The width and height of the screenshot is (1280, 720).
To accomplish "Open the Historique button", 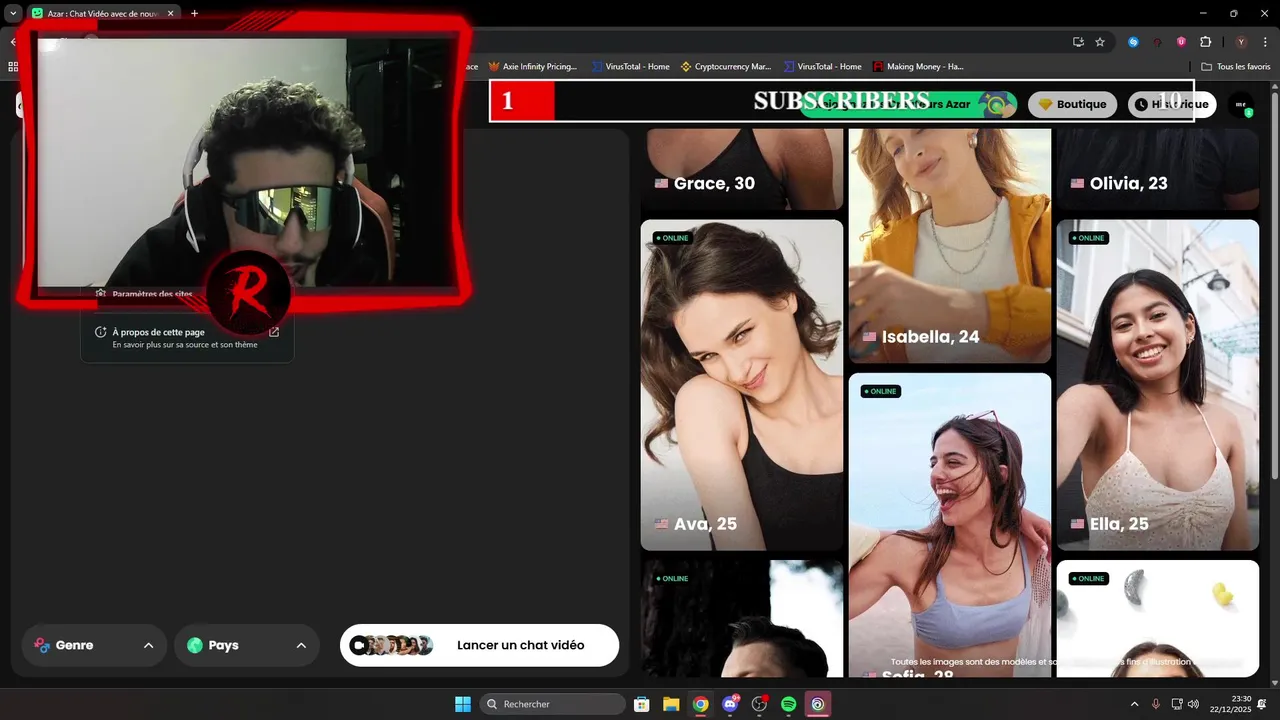I will (1172, 104).
